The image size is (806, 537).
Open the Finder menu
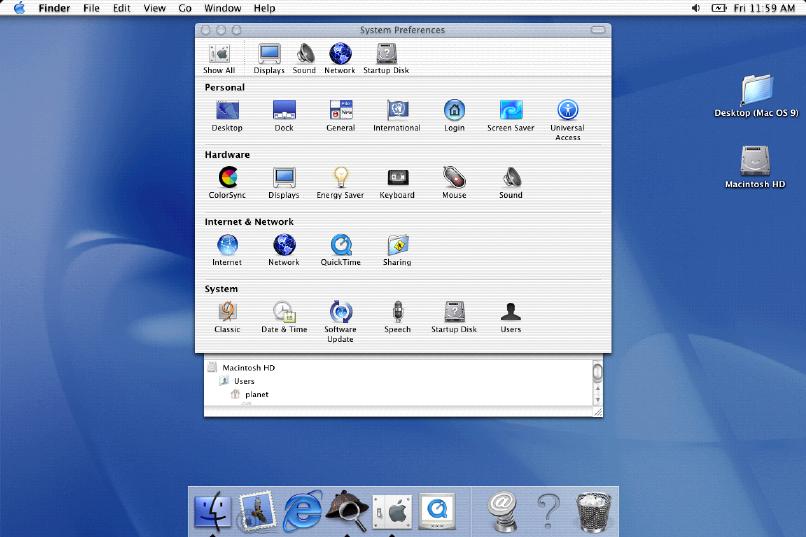[54, 8]
